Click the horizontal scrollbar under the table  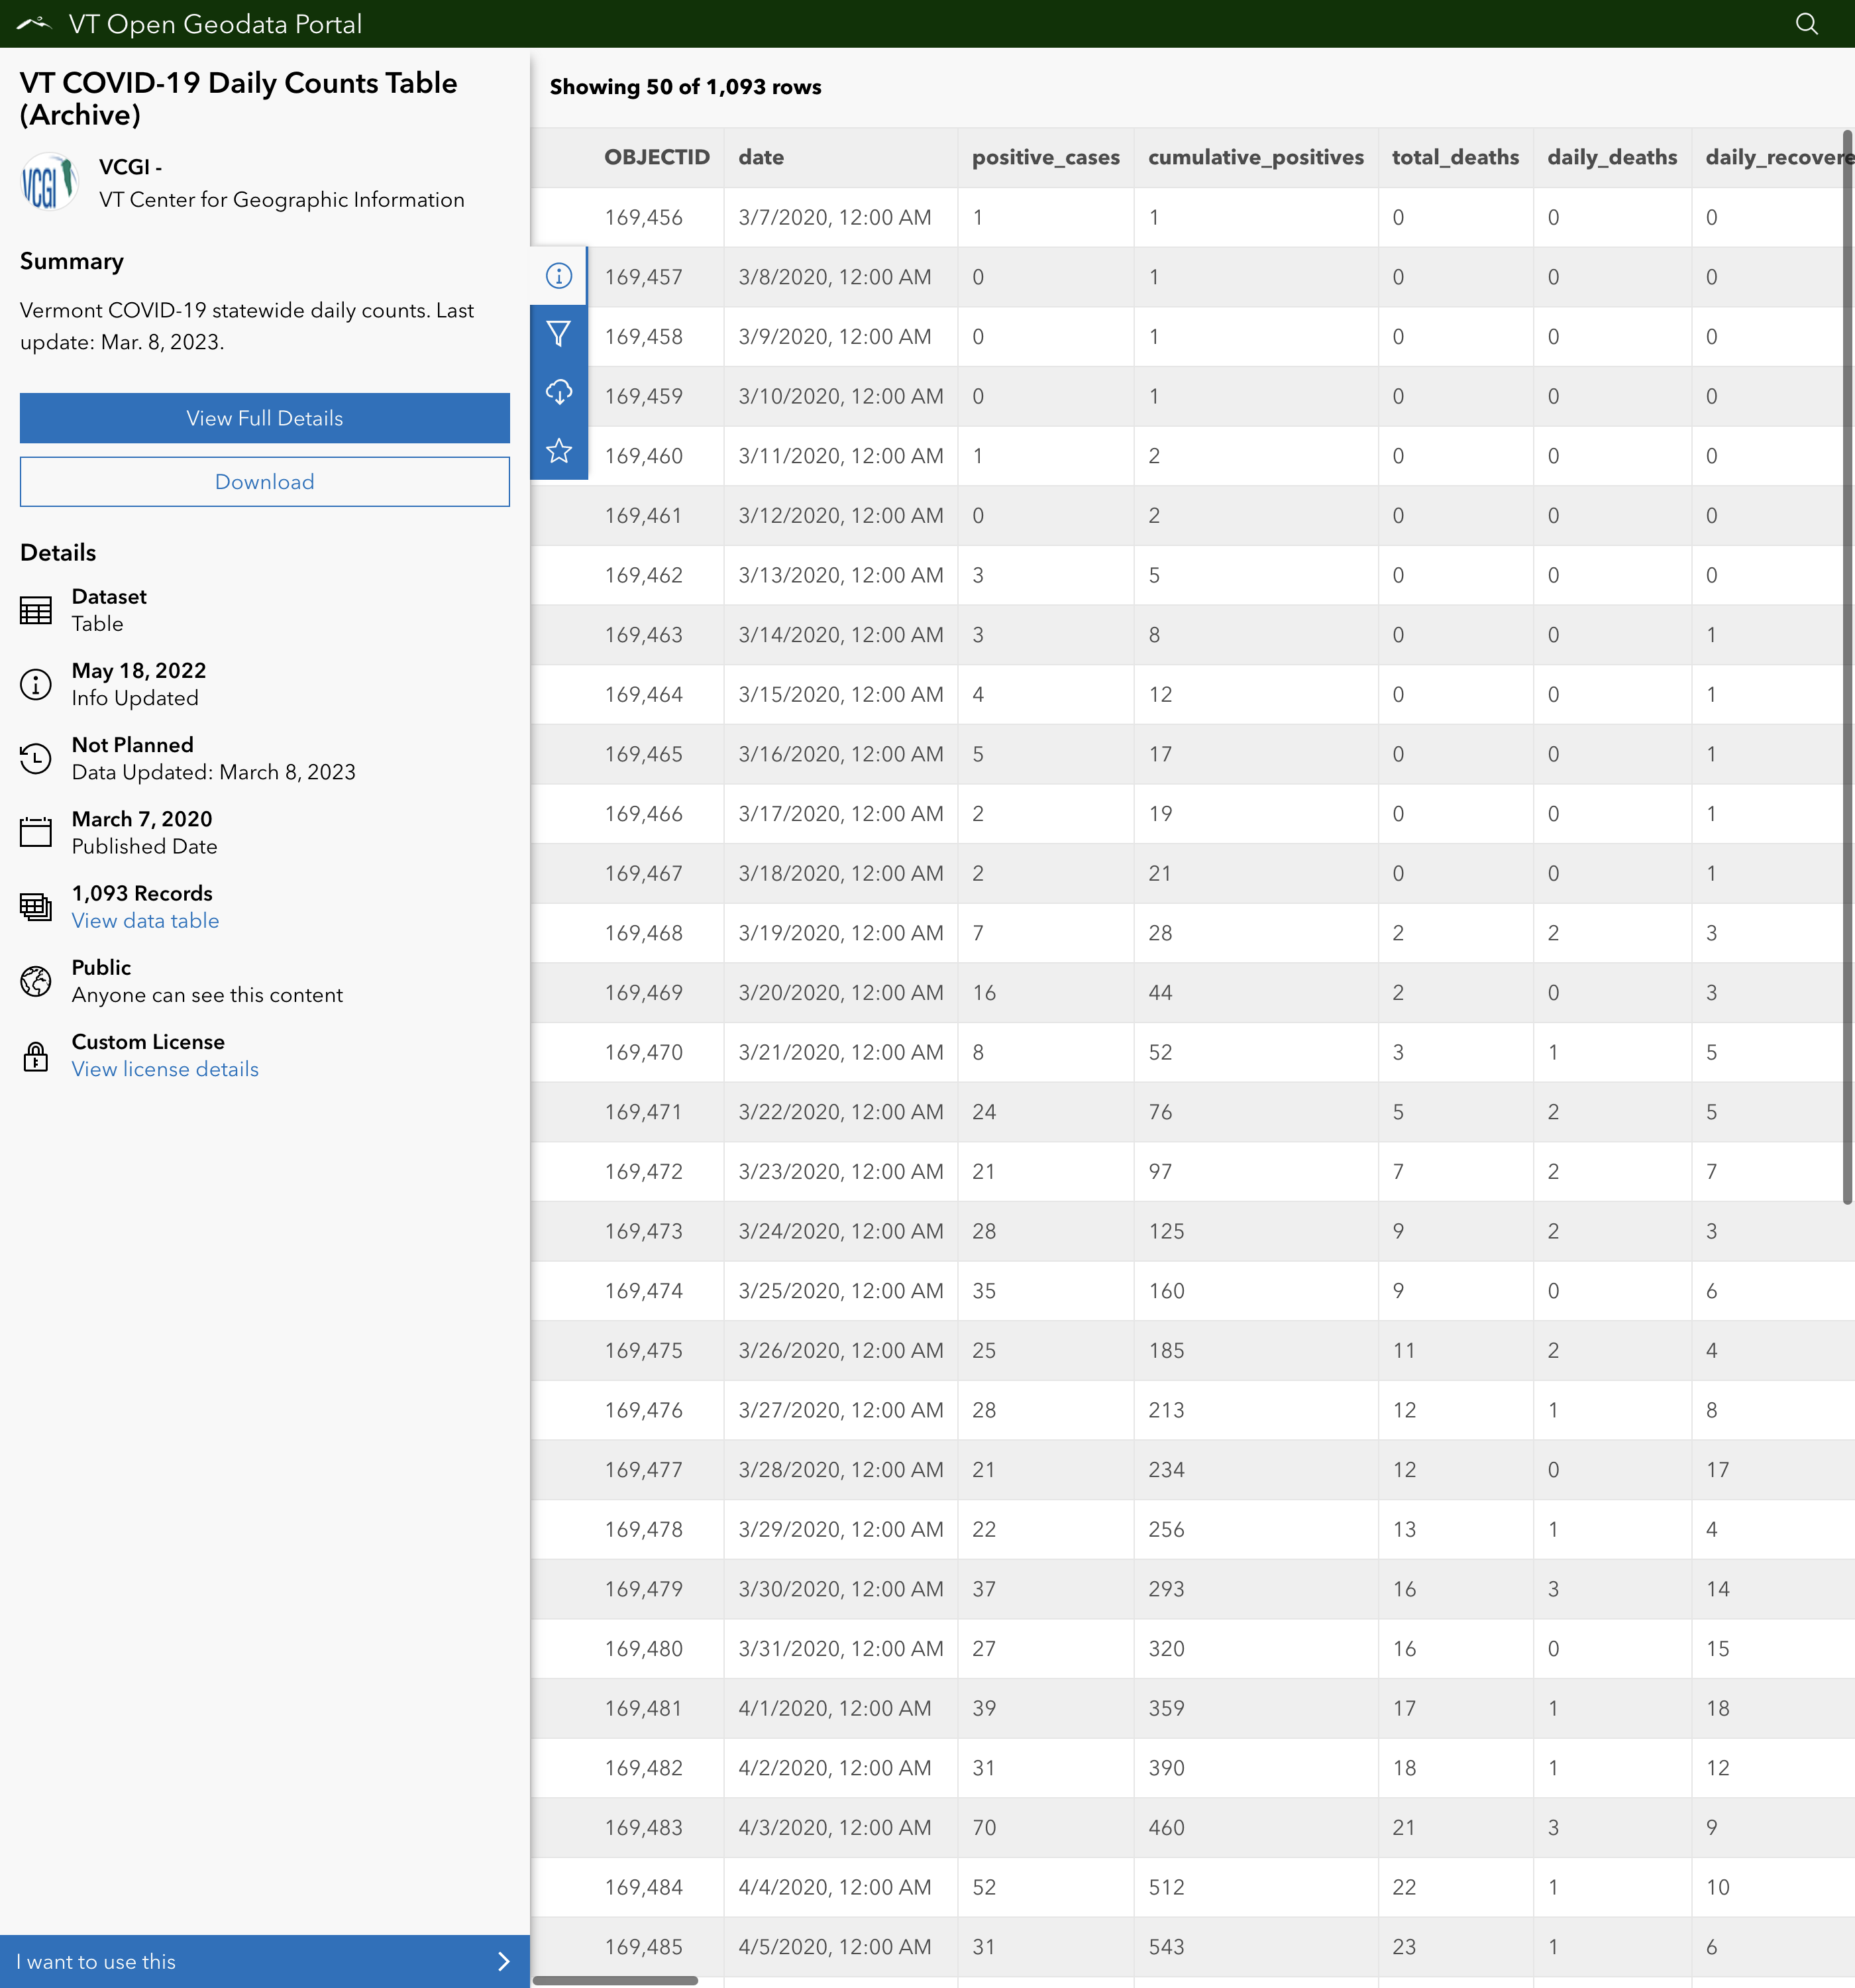(615, 1980)
